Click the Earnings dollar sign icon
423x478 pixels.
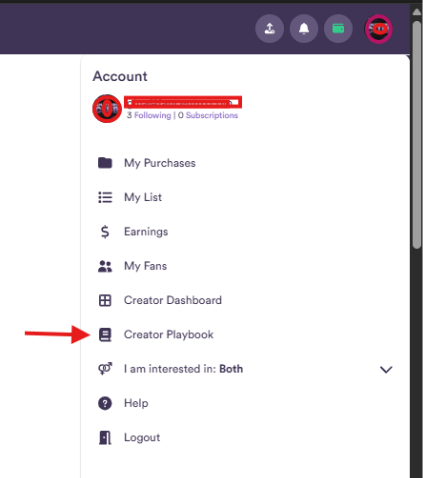pos(105,232)
